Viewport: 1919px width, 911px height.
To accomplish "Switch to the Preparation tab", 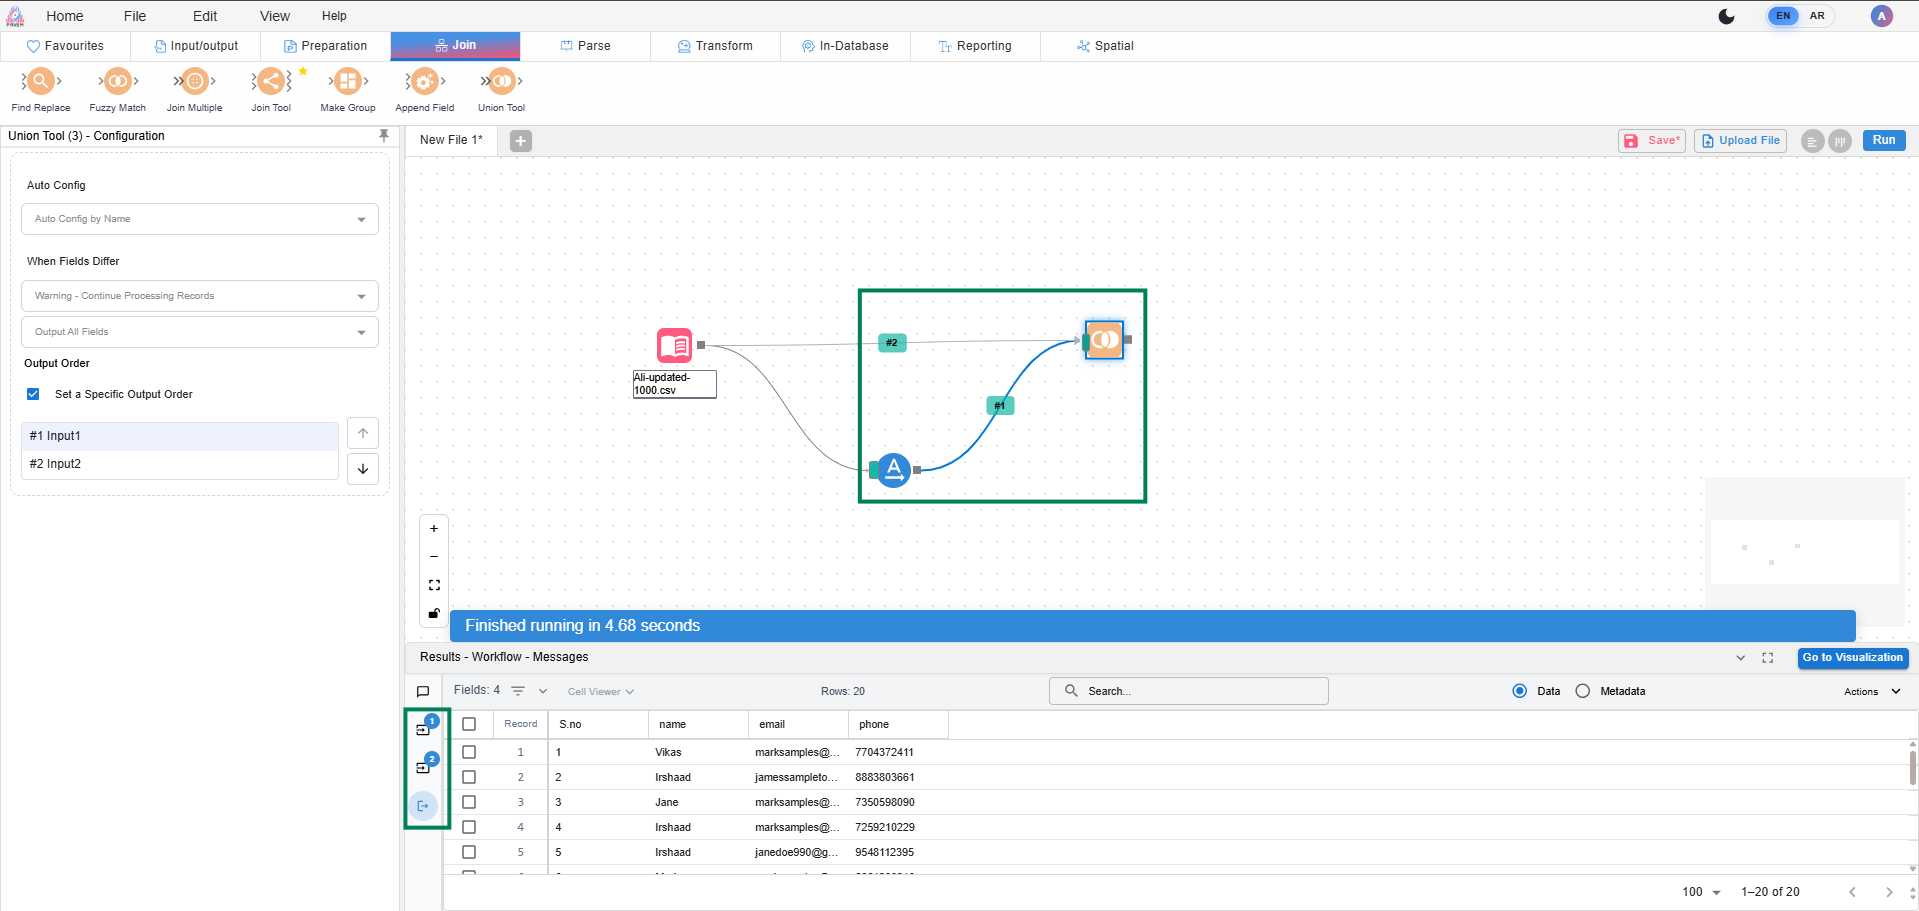I will point(325,46).
